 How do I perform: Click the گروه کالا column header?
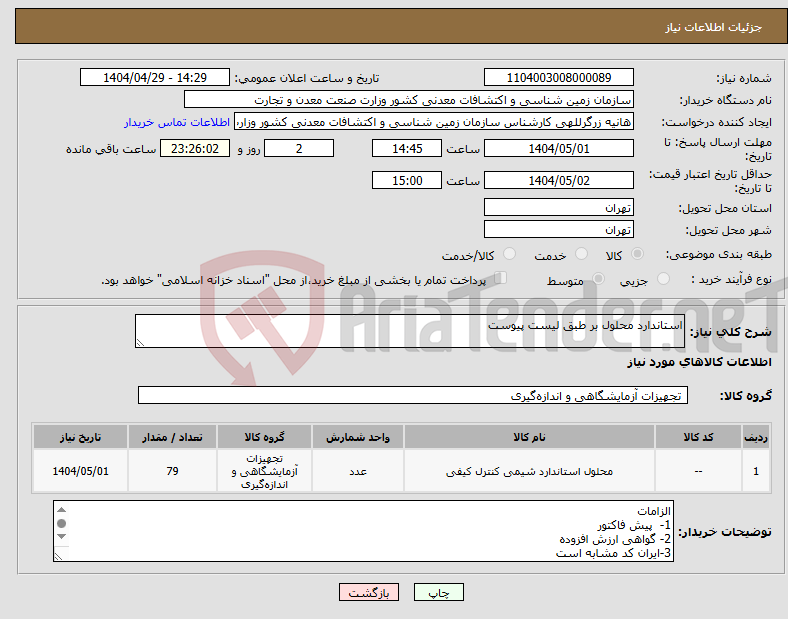264,437
